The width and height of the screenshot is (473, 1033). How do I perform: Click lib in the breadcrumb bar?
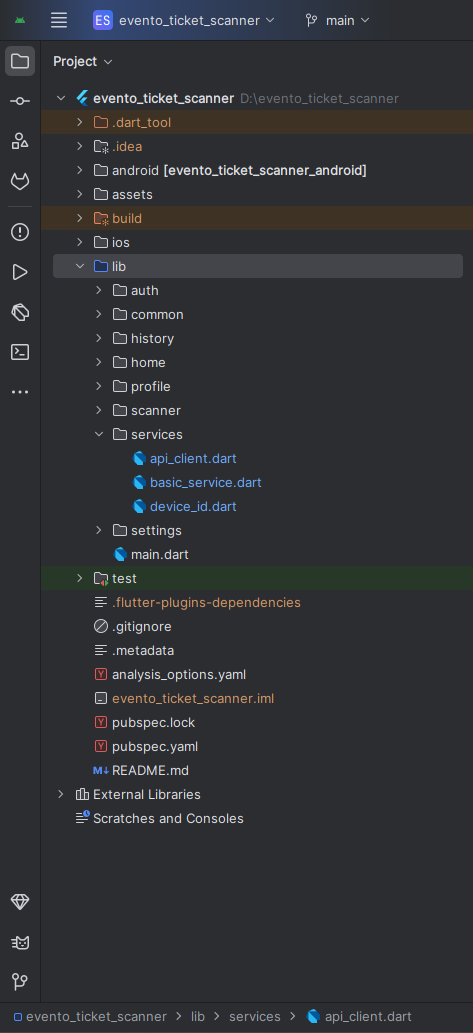pos(198,1017)
